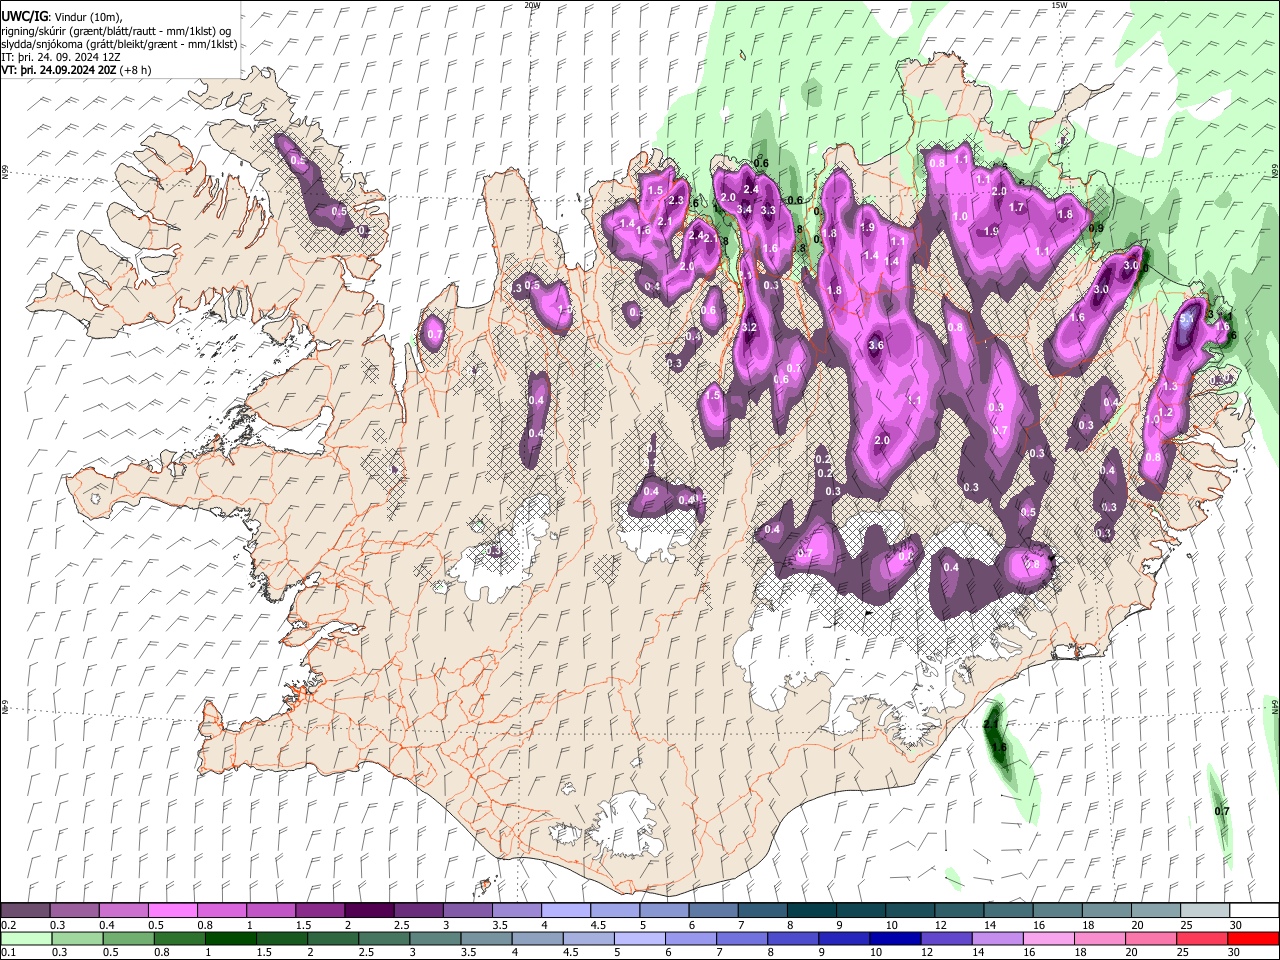This screenshot has height=960, width=1280.
Task: Select the 3.4 value on the north coast
Action: [744, 210]
